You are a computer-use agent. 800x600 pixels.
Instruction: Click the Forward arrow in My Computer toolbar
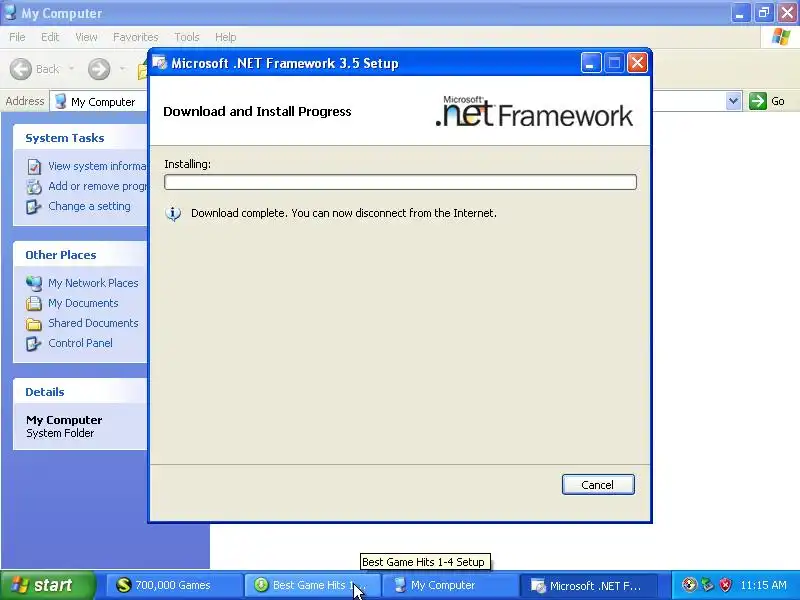[99, 69]
